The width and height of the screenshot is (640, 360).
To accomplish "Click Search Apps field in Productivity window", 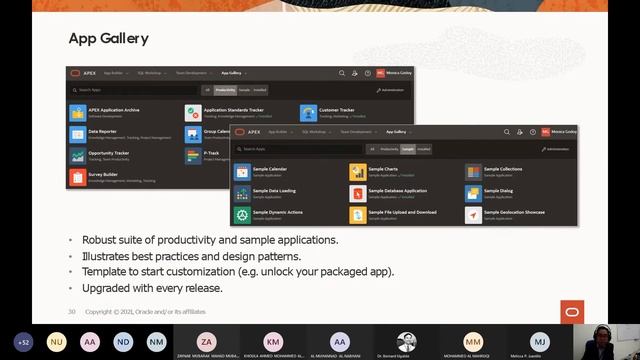I will pyautogui.click(x=134, y=90).
